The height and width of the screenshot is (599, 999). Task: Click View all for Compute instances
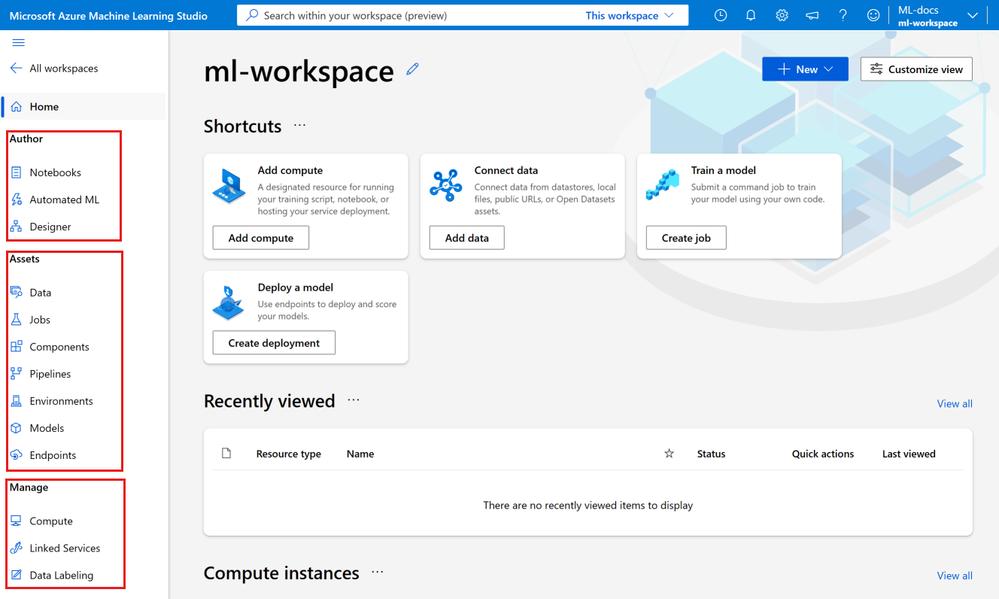954,575
